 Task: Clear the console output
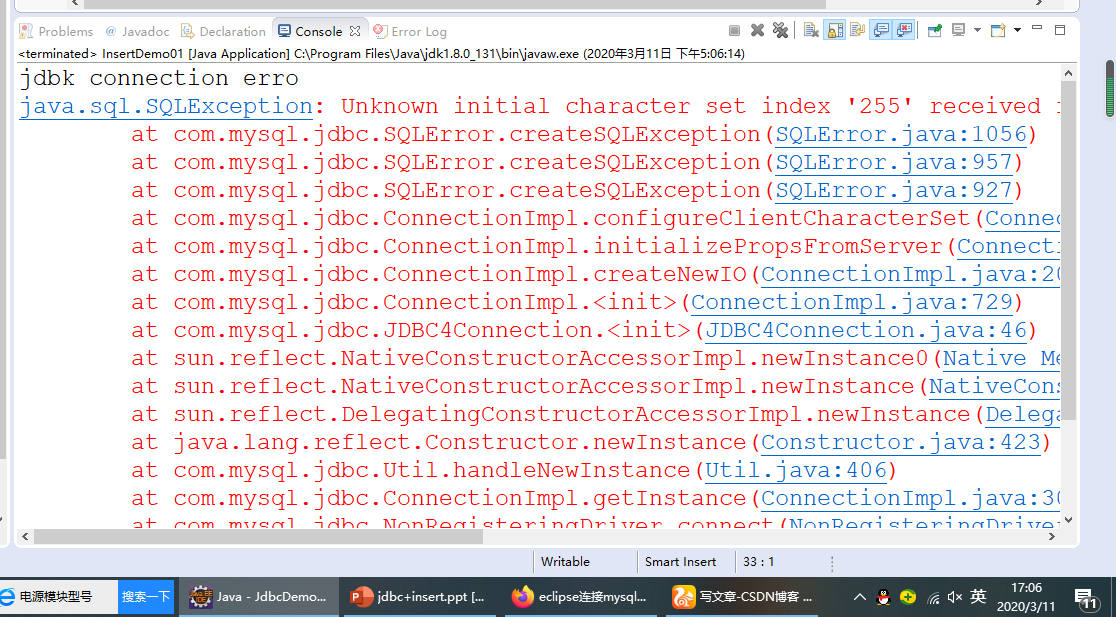(811, 31)
